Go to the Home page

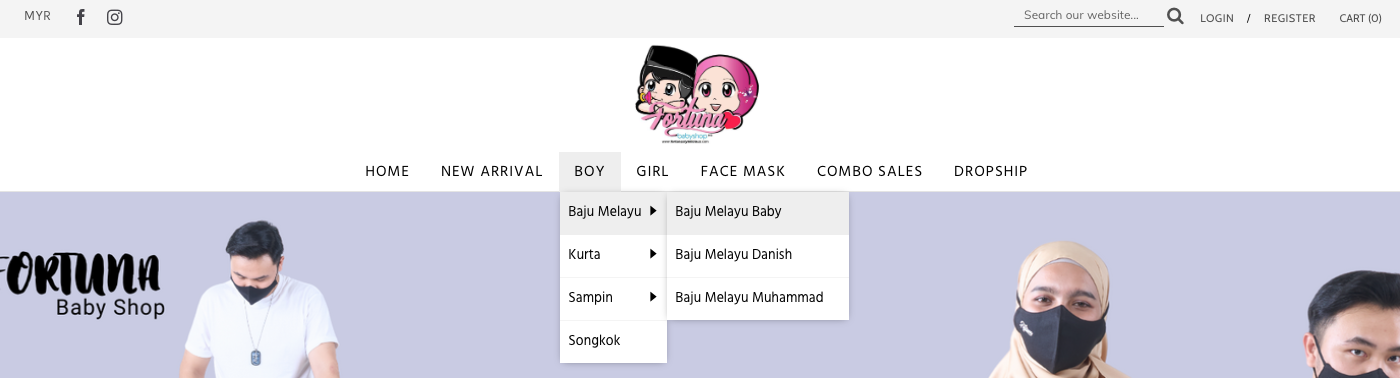(387, 171)
